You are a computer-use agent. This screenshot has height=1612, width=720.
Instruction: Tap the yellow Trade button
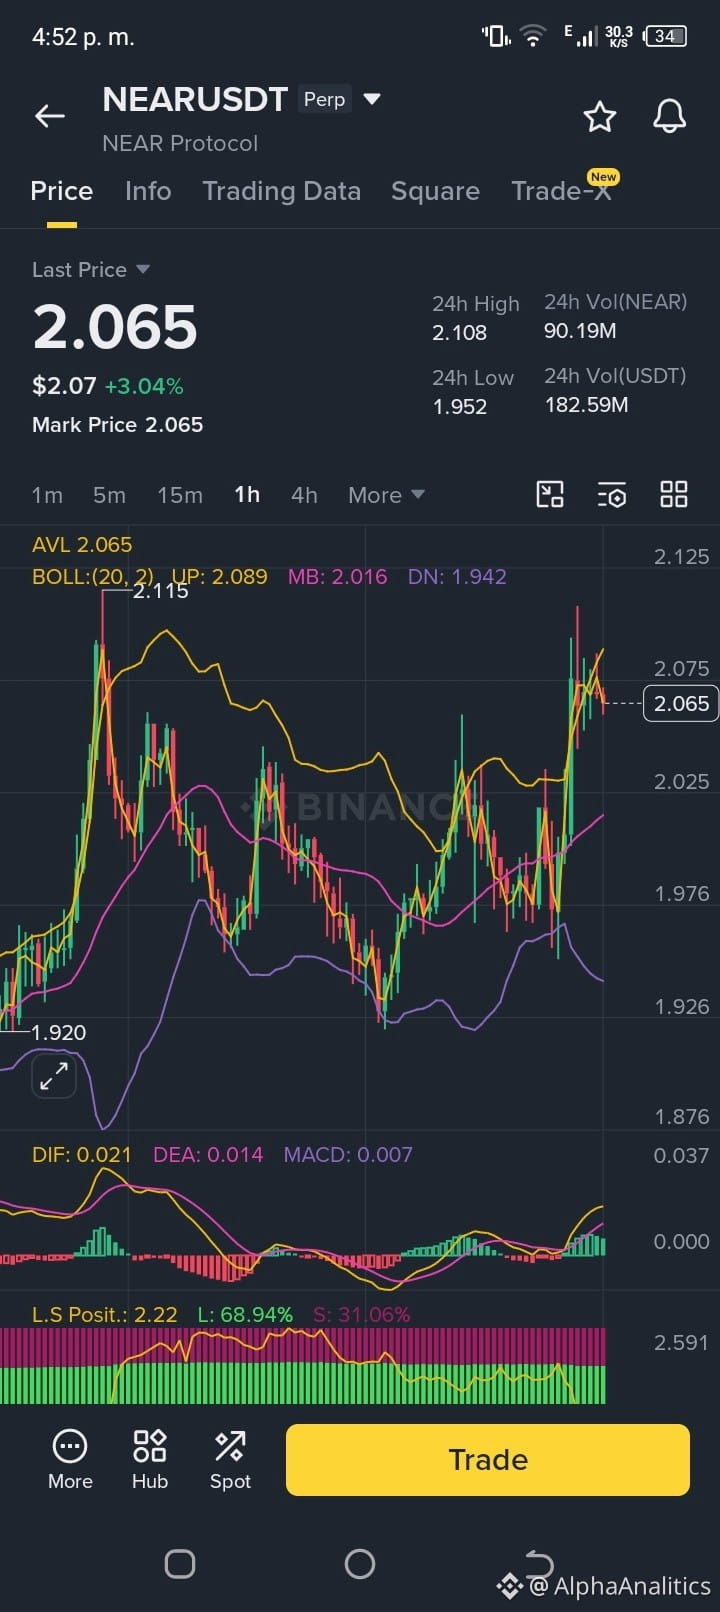click(x=488, y=1460)
